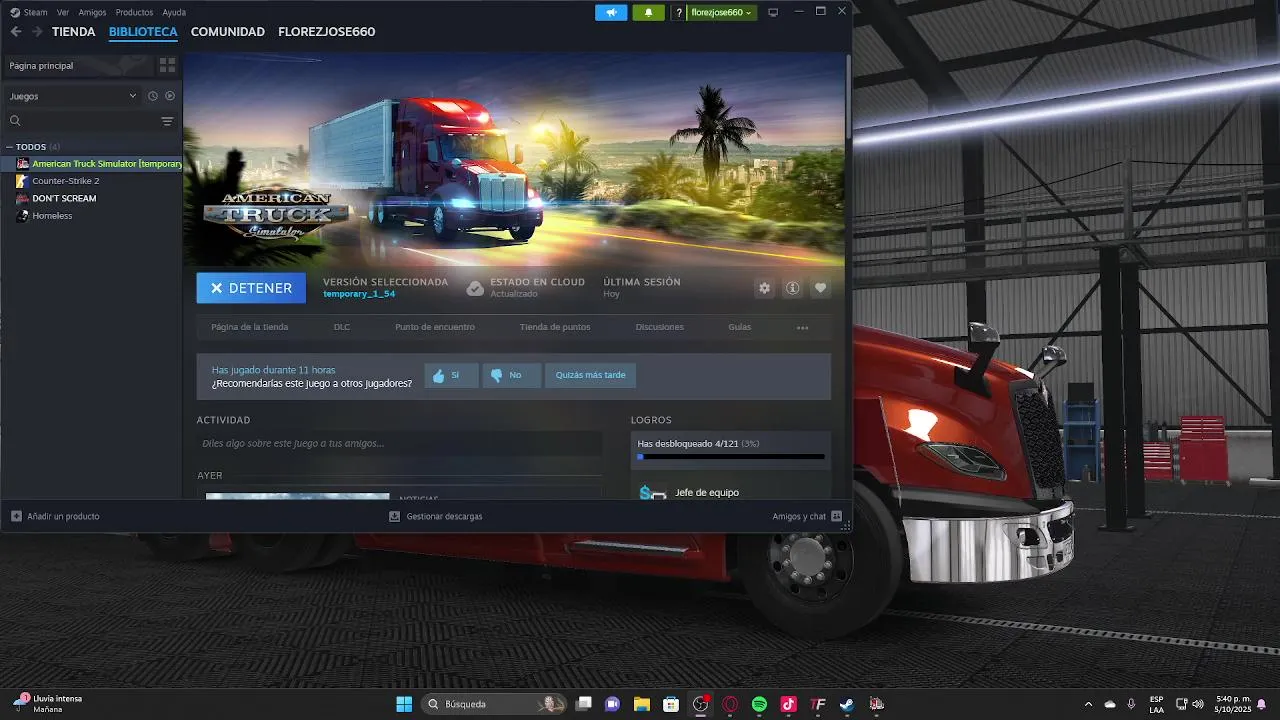1280x720 pixels.
Task: Open File Explorer from the taskbar
Action: pos(641,704)
